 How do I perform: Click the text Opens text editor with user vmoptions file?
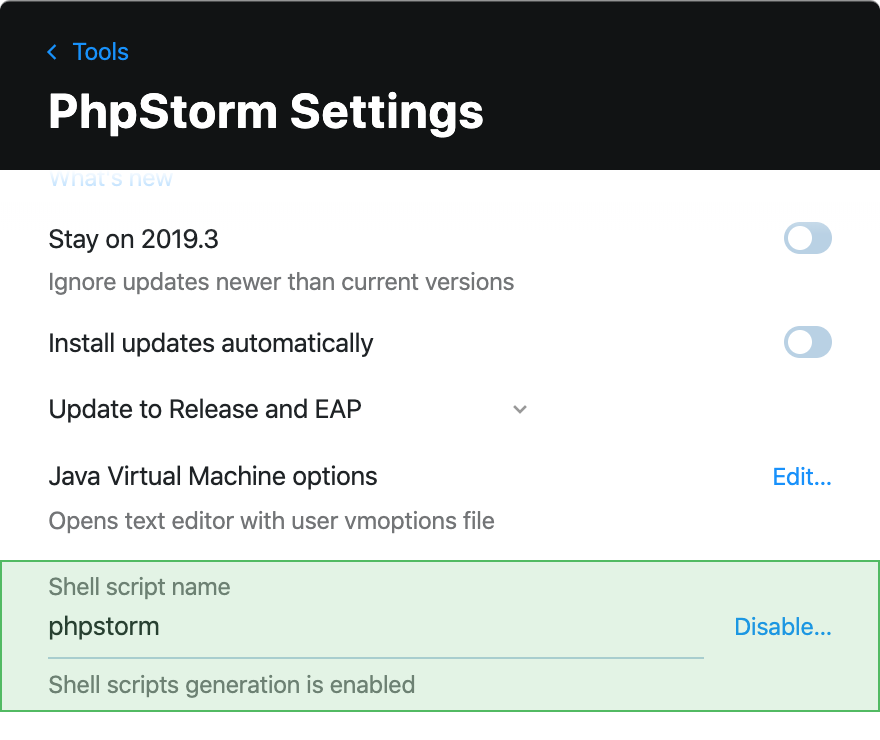(x=272, y=521)
